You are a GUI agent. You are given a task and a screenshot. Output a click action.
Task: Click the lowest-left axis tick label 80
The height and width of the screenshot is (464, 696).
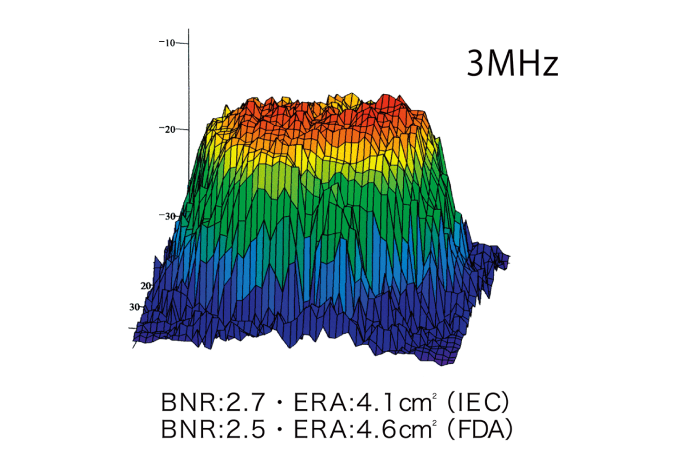[x=135, y=306]
